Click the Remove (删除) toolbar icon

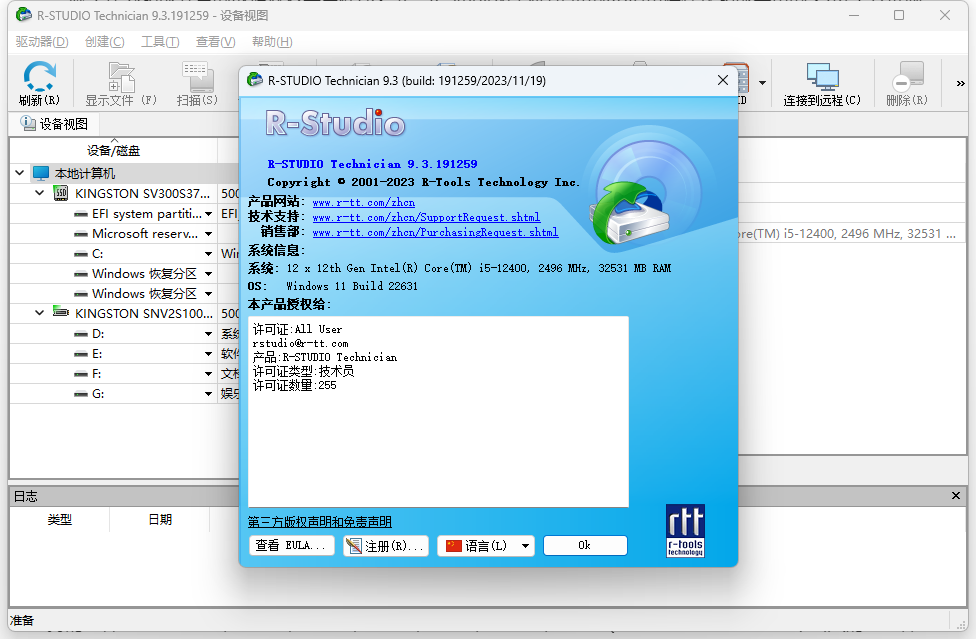907,83
